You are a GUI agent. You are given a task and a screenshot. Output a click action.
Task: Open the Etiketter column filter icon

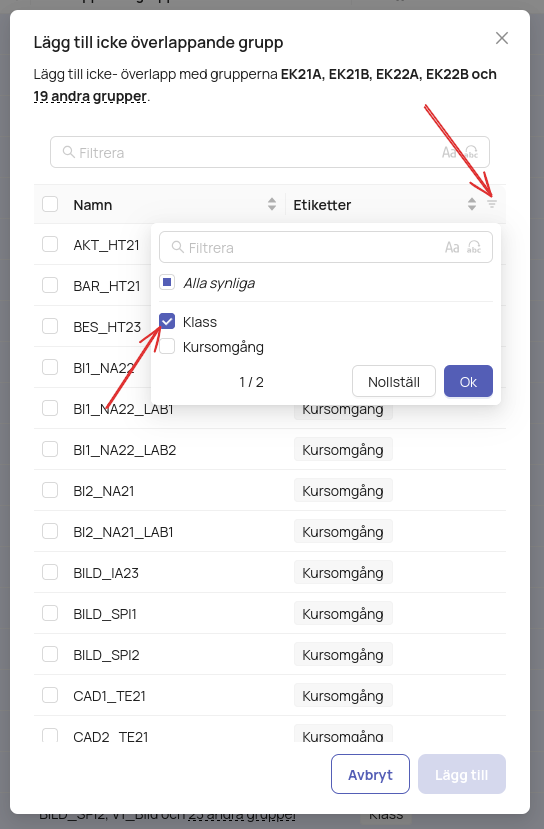click(492, 204)
